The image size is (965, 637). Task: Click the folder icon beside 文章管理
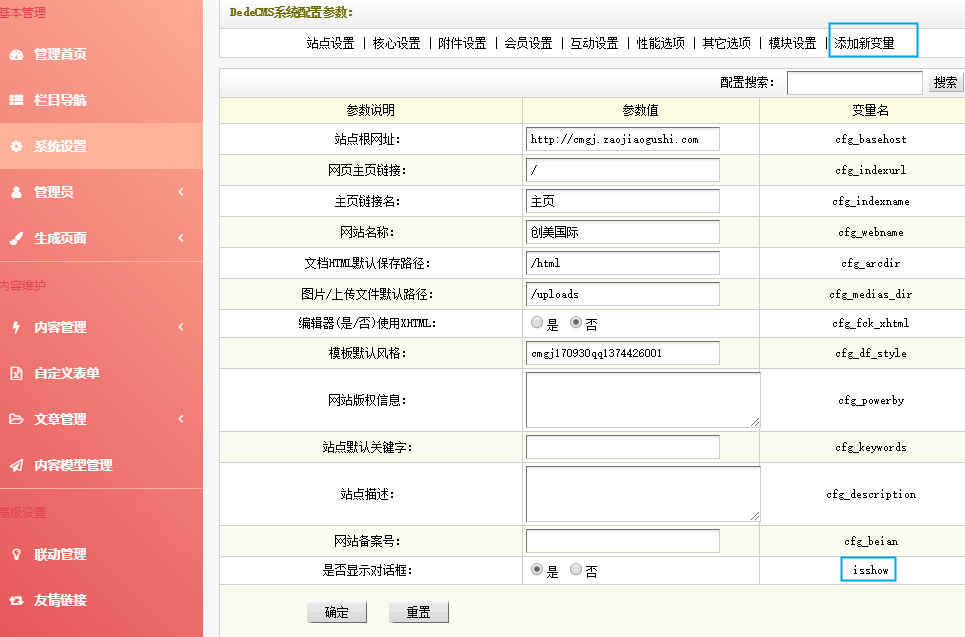point(16,419)
